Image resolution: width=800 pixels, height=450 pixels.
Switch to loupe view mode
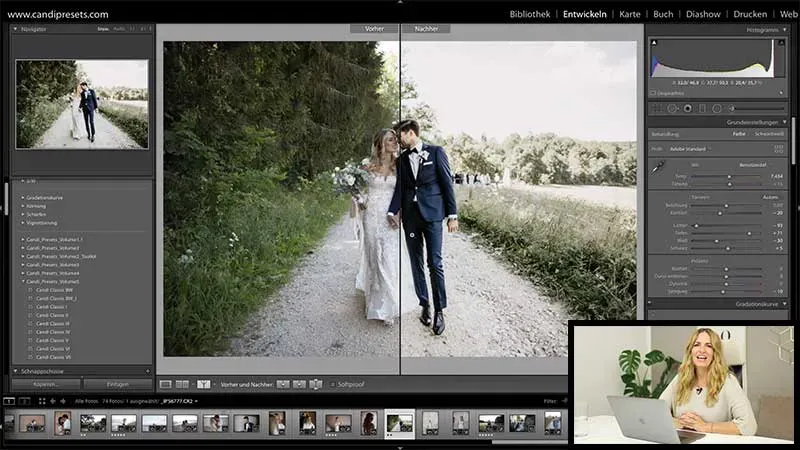pyautogui.click(x=166, y=384)
